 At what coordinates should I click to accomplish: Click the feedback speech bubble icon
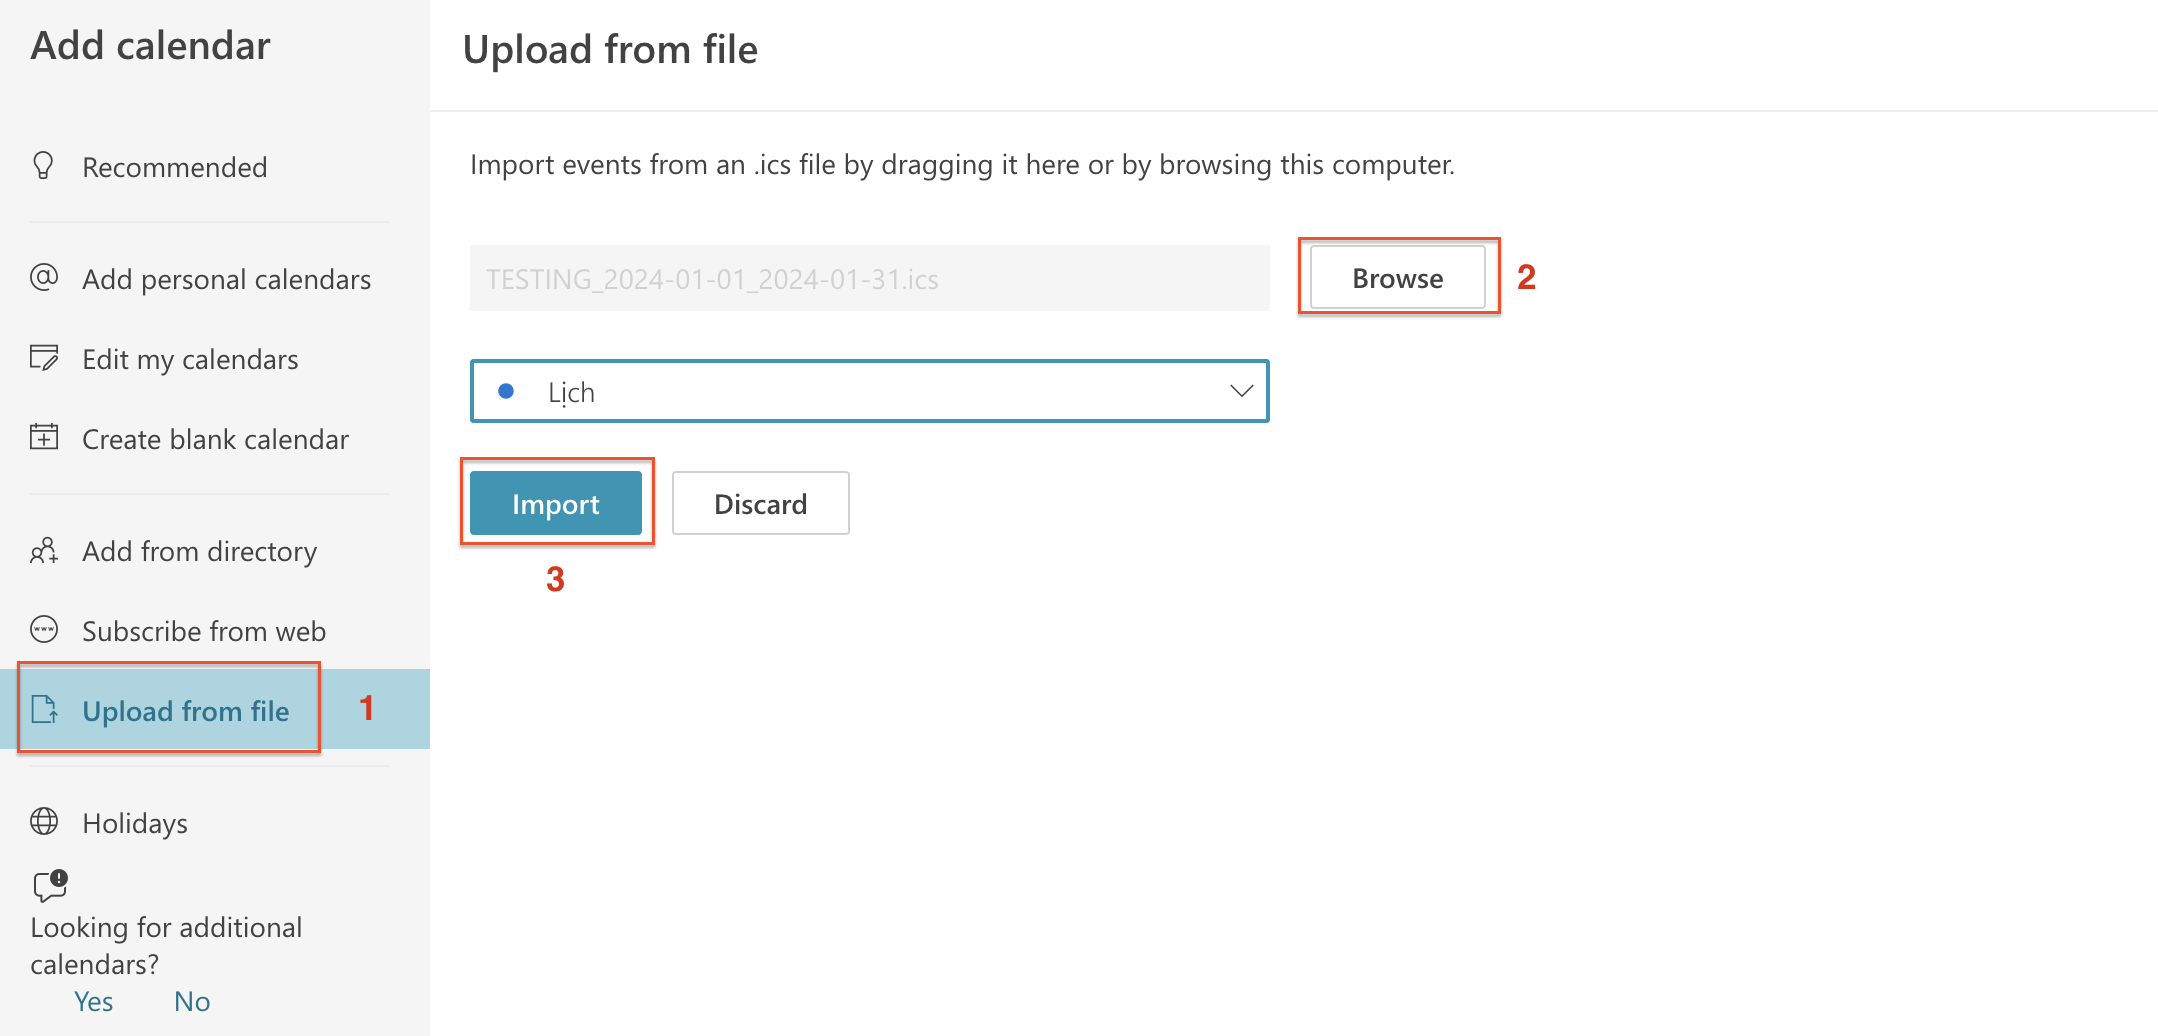[x=50, y=885]
